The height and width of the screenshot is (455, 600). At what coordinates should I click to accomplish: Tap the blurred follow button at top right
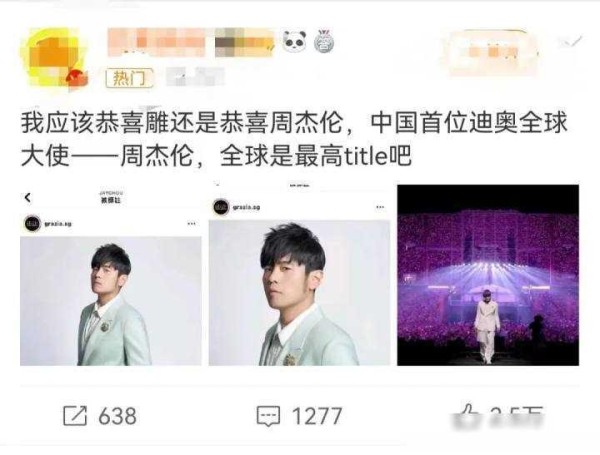coord(494,52)
